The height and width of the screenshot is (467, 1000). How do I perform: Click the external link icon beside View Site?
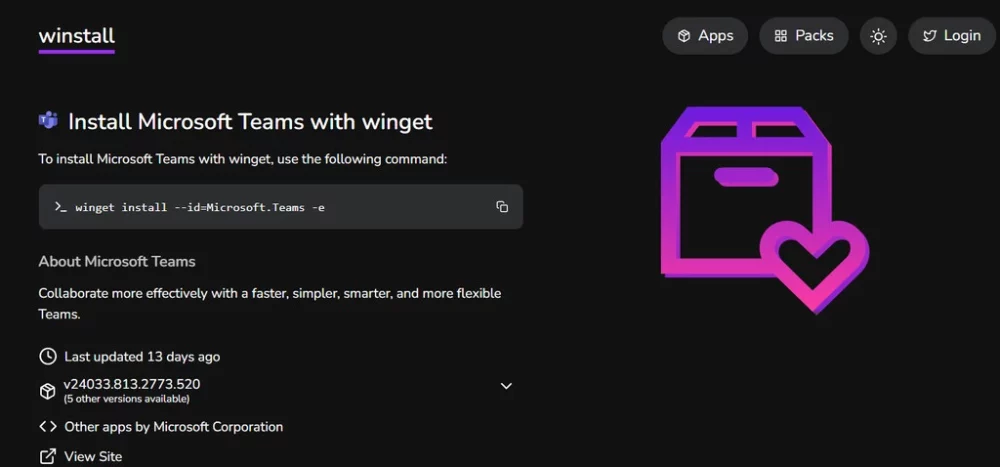tap(48, 457)
